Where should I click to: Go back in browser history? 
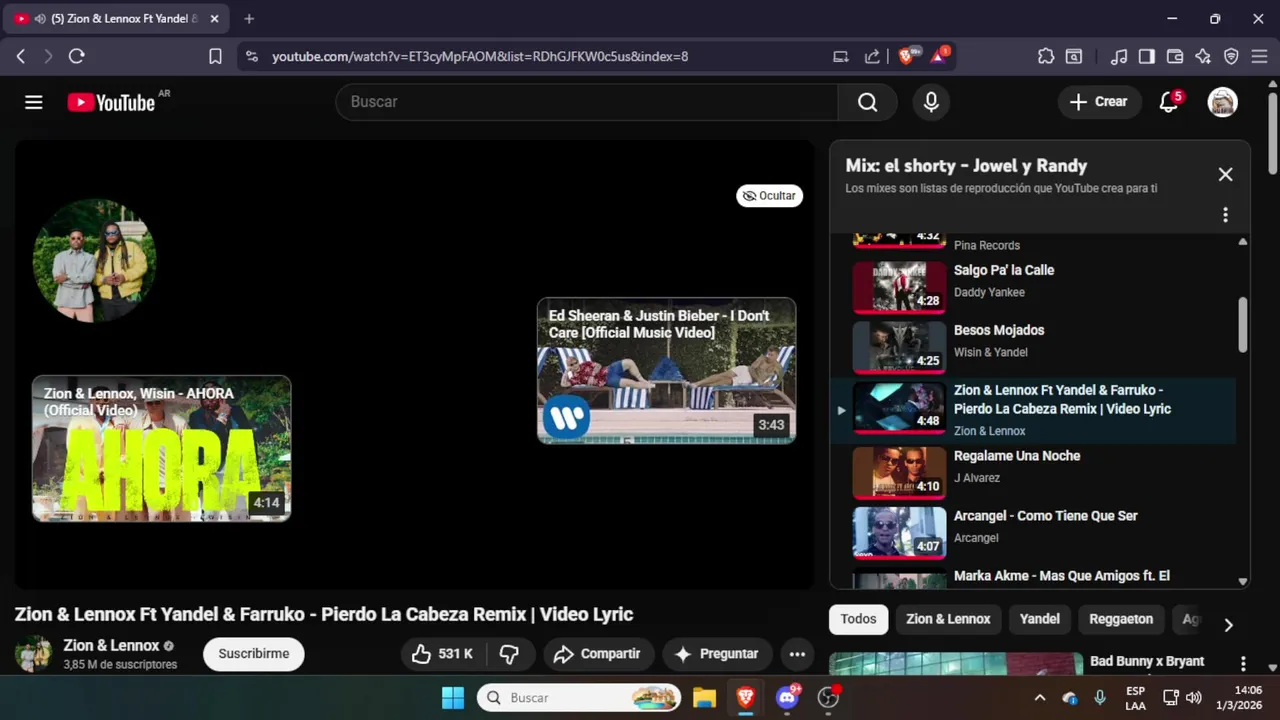pyautogui.click(x=20, y=57)
